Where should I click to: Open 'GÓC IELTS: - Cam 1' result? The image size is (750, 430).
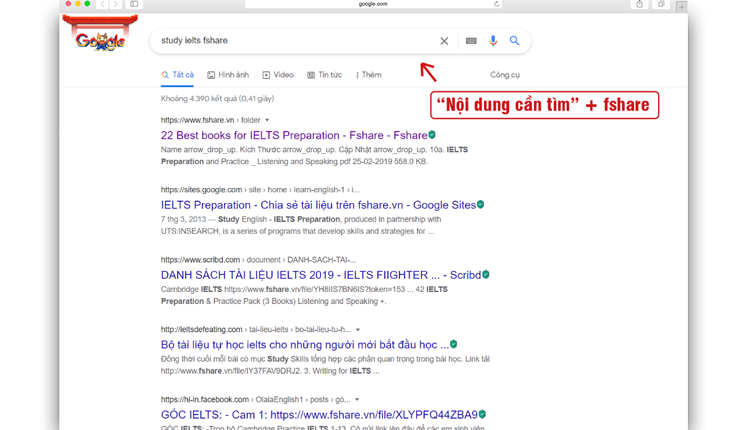point(319,414)
